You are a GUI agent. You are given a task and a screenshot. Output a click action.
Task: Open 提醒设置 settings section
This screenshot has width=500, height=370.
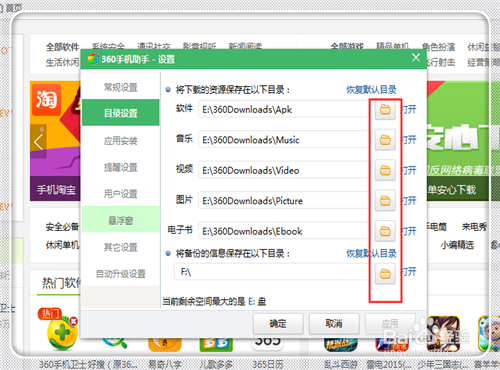tap(121, 167)
